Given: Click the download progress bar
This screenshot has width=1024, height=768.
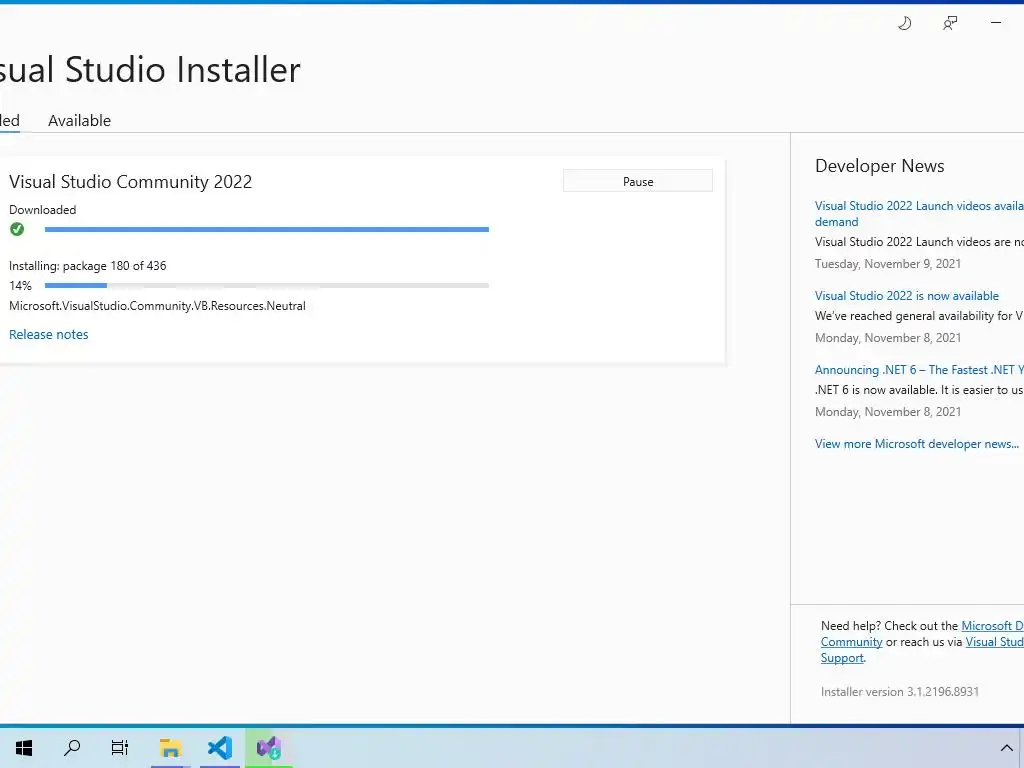Looking at the screenshot, I should coord(266,229).
